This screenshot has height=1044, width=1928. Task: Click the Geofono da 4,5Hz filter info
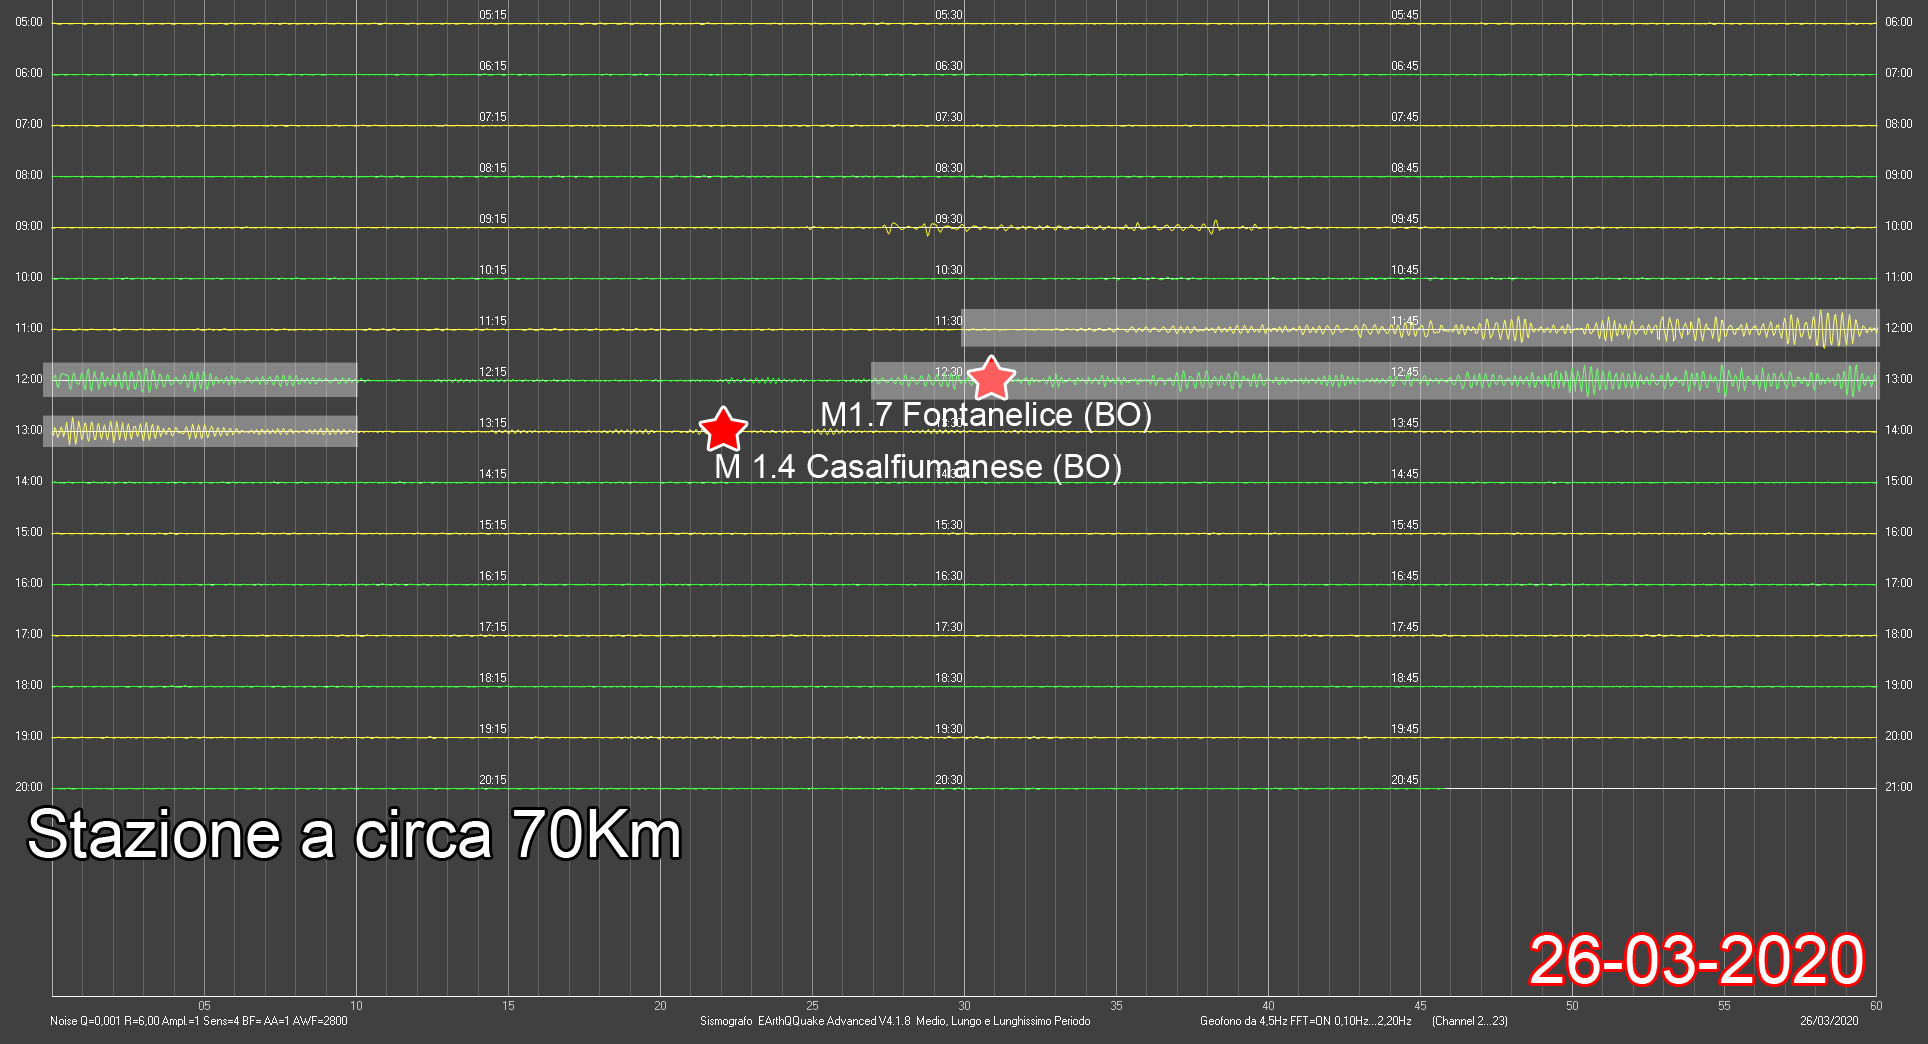point(1305,1021)
